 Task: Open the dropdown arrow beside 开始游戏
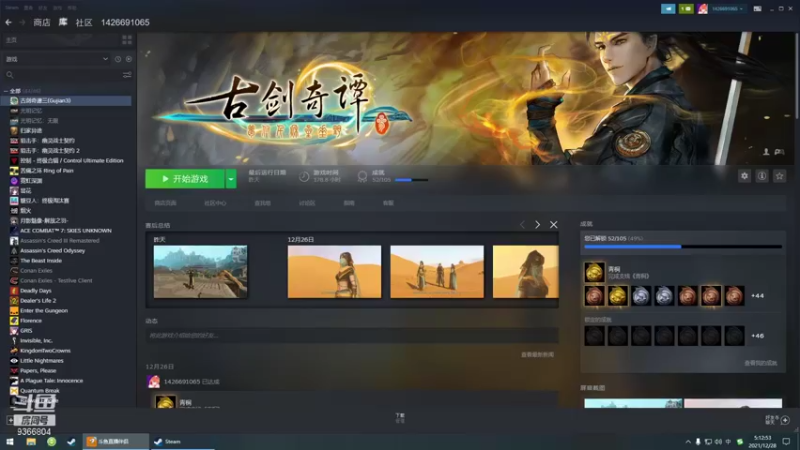tap(231, 179)
